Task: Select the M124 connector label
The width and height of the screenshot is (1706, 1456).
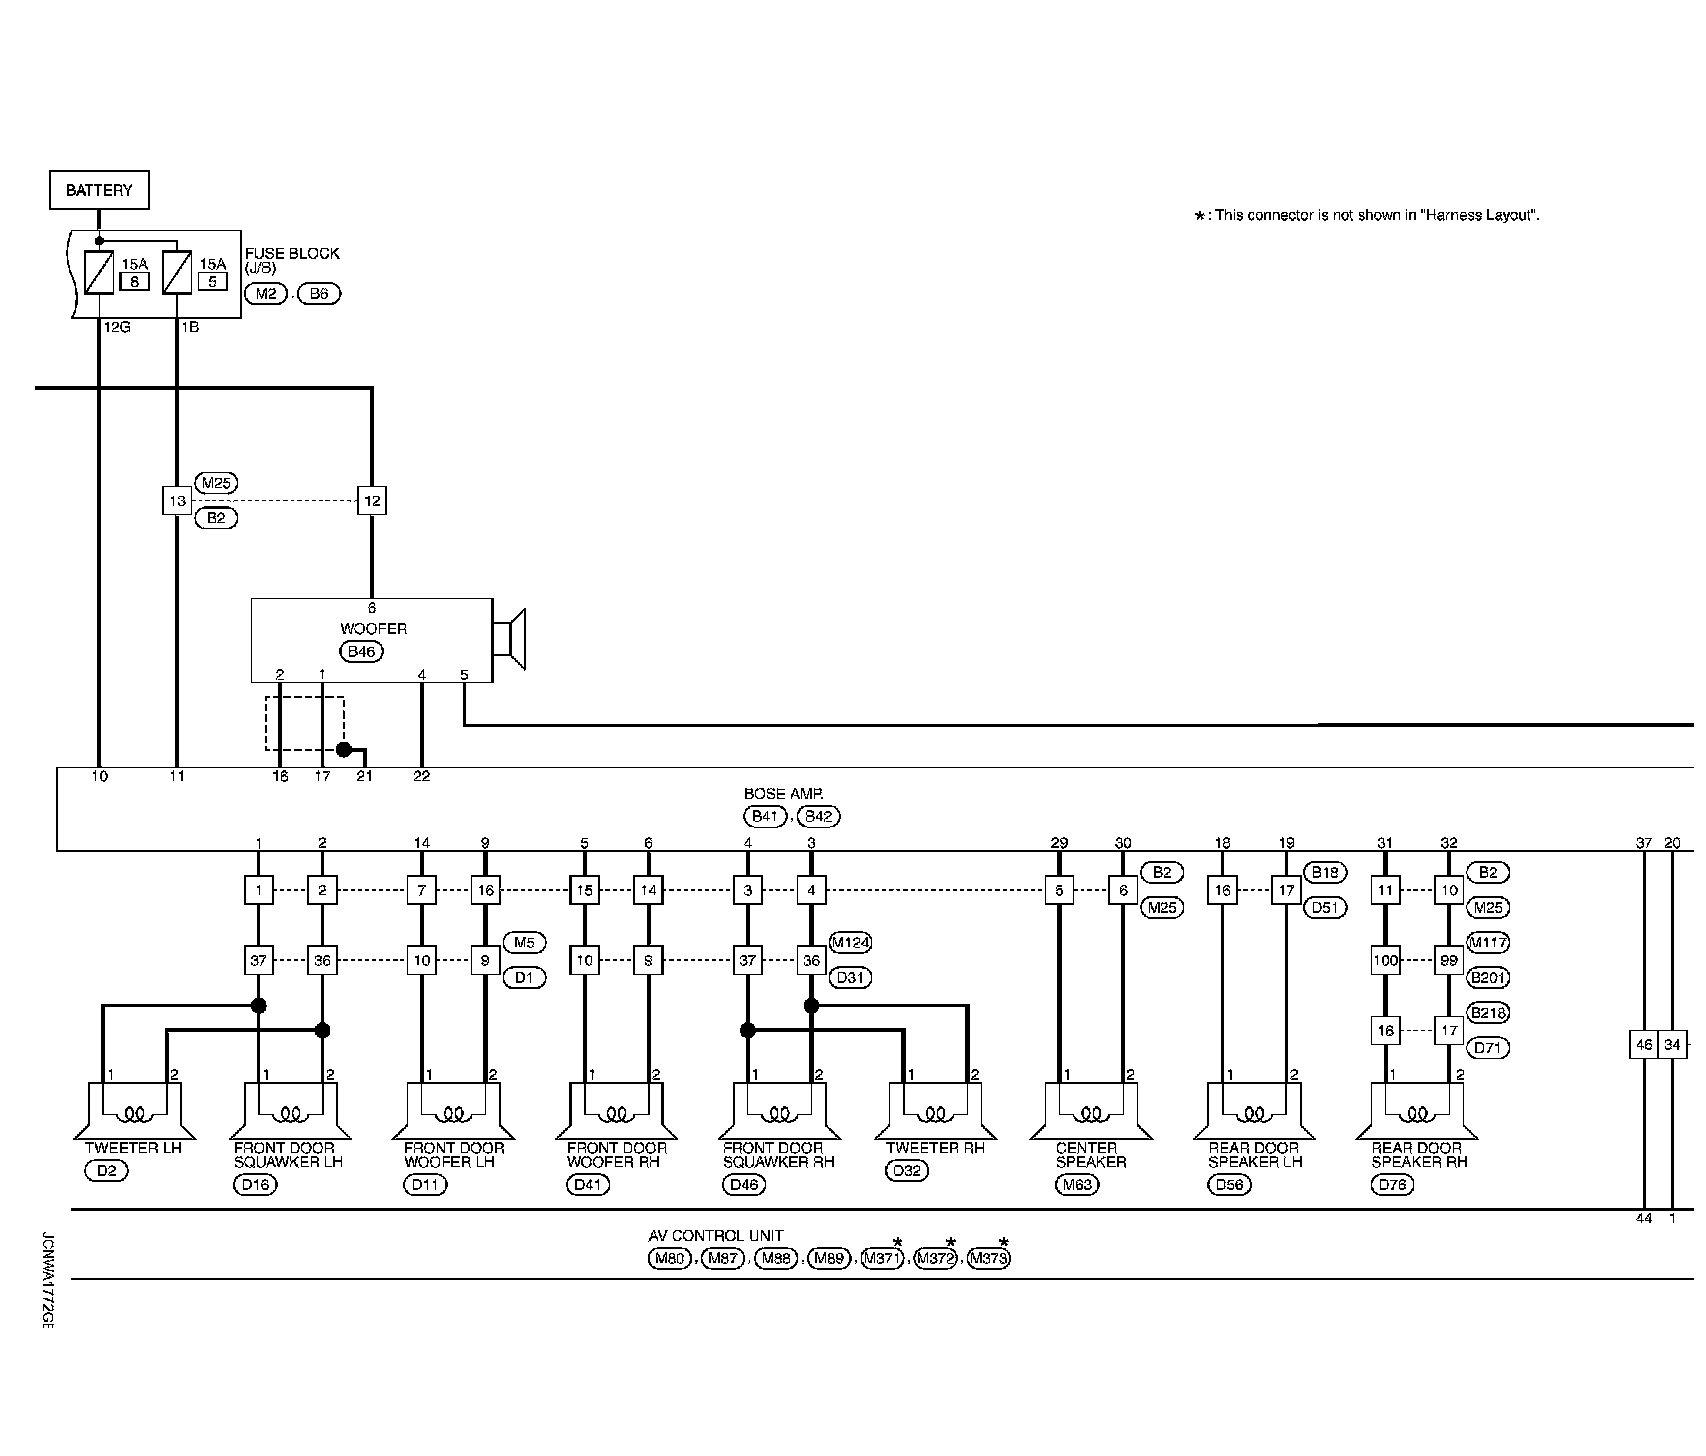Action: point(850,943)
